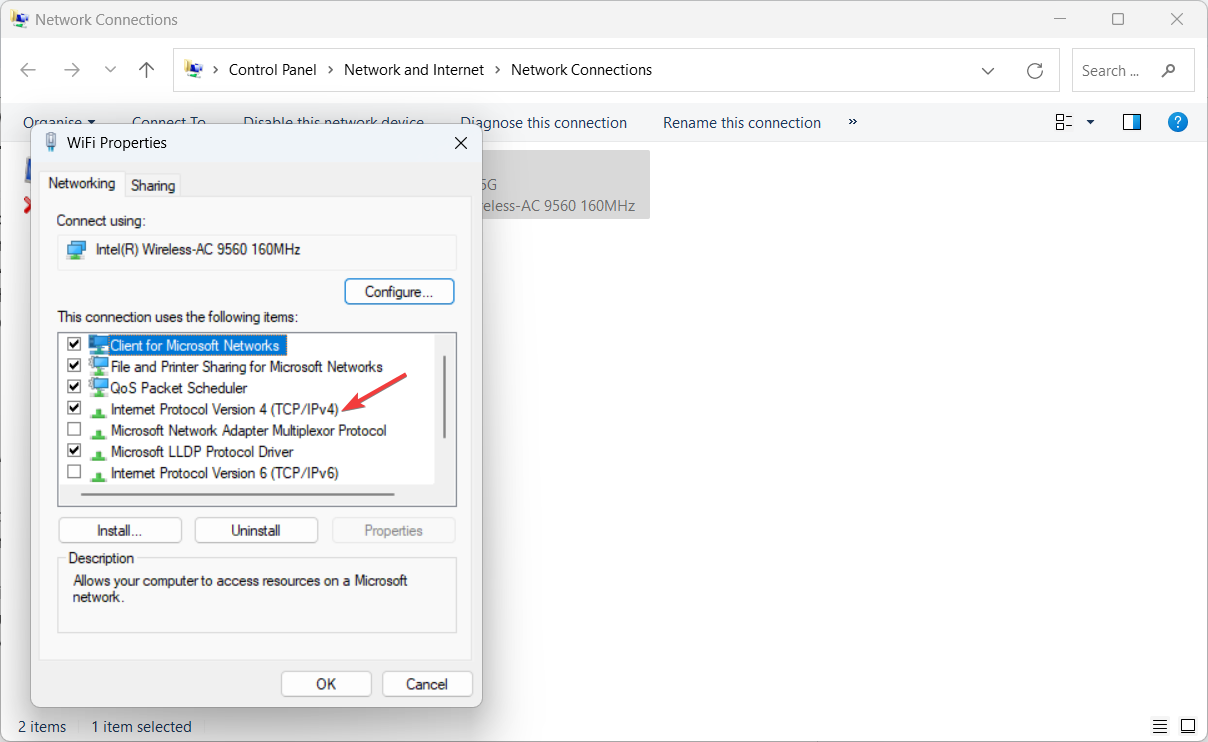1208x742 pixels.
Task: Go up one folder level
Action: (146, 70)
